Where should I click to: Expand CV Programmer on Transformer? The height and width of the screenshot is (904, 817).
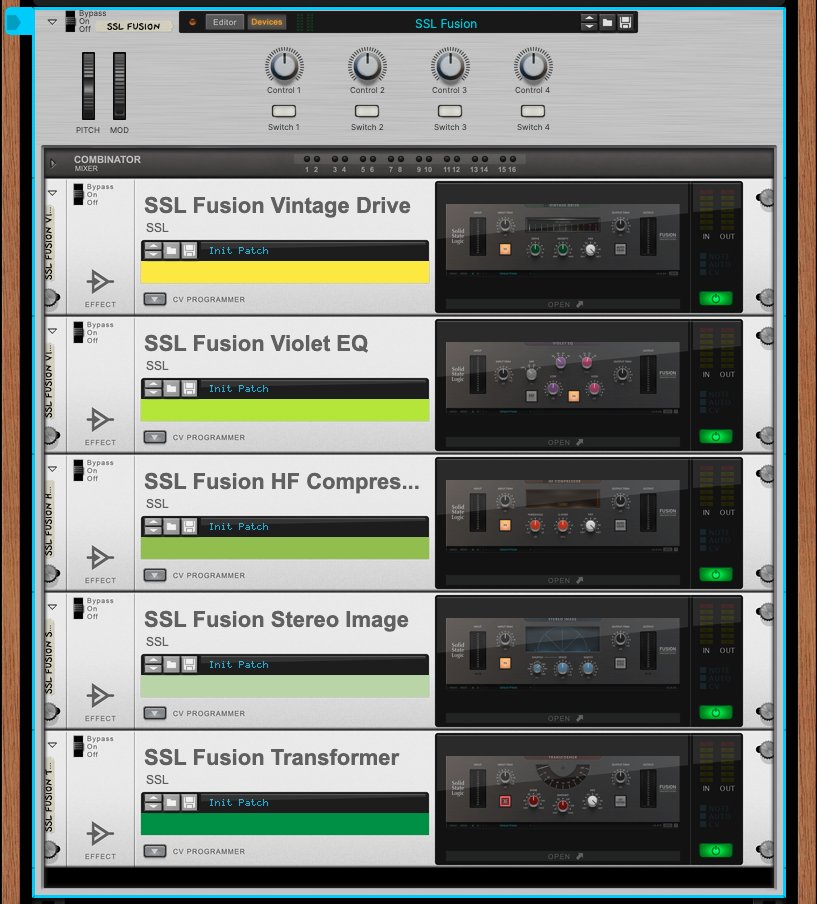pyautogui.click(x=155, y=851)
